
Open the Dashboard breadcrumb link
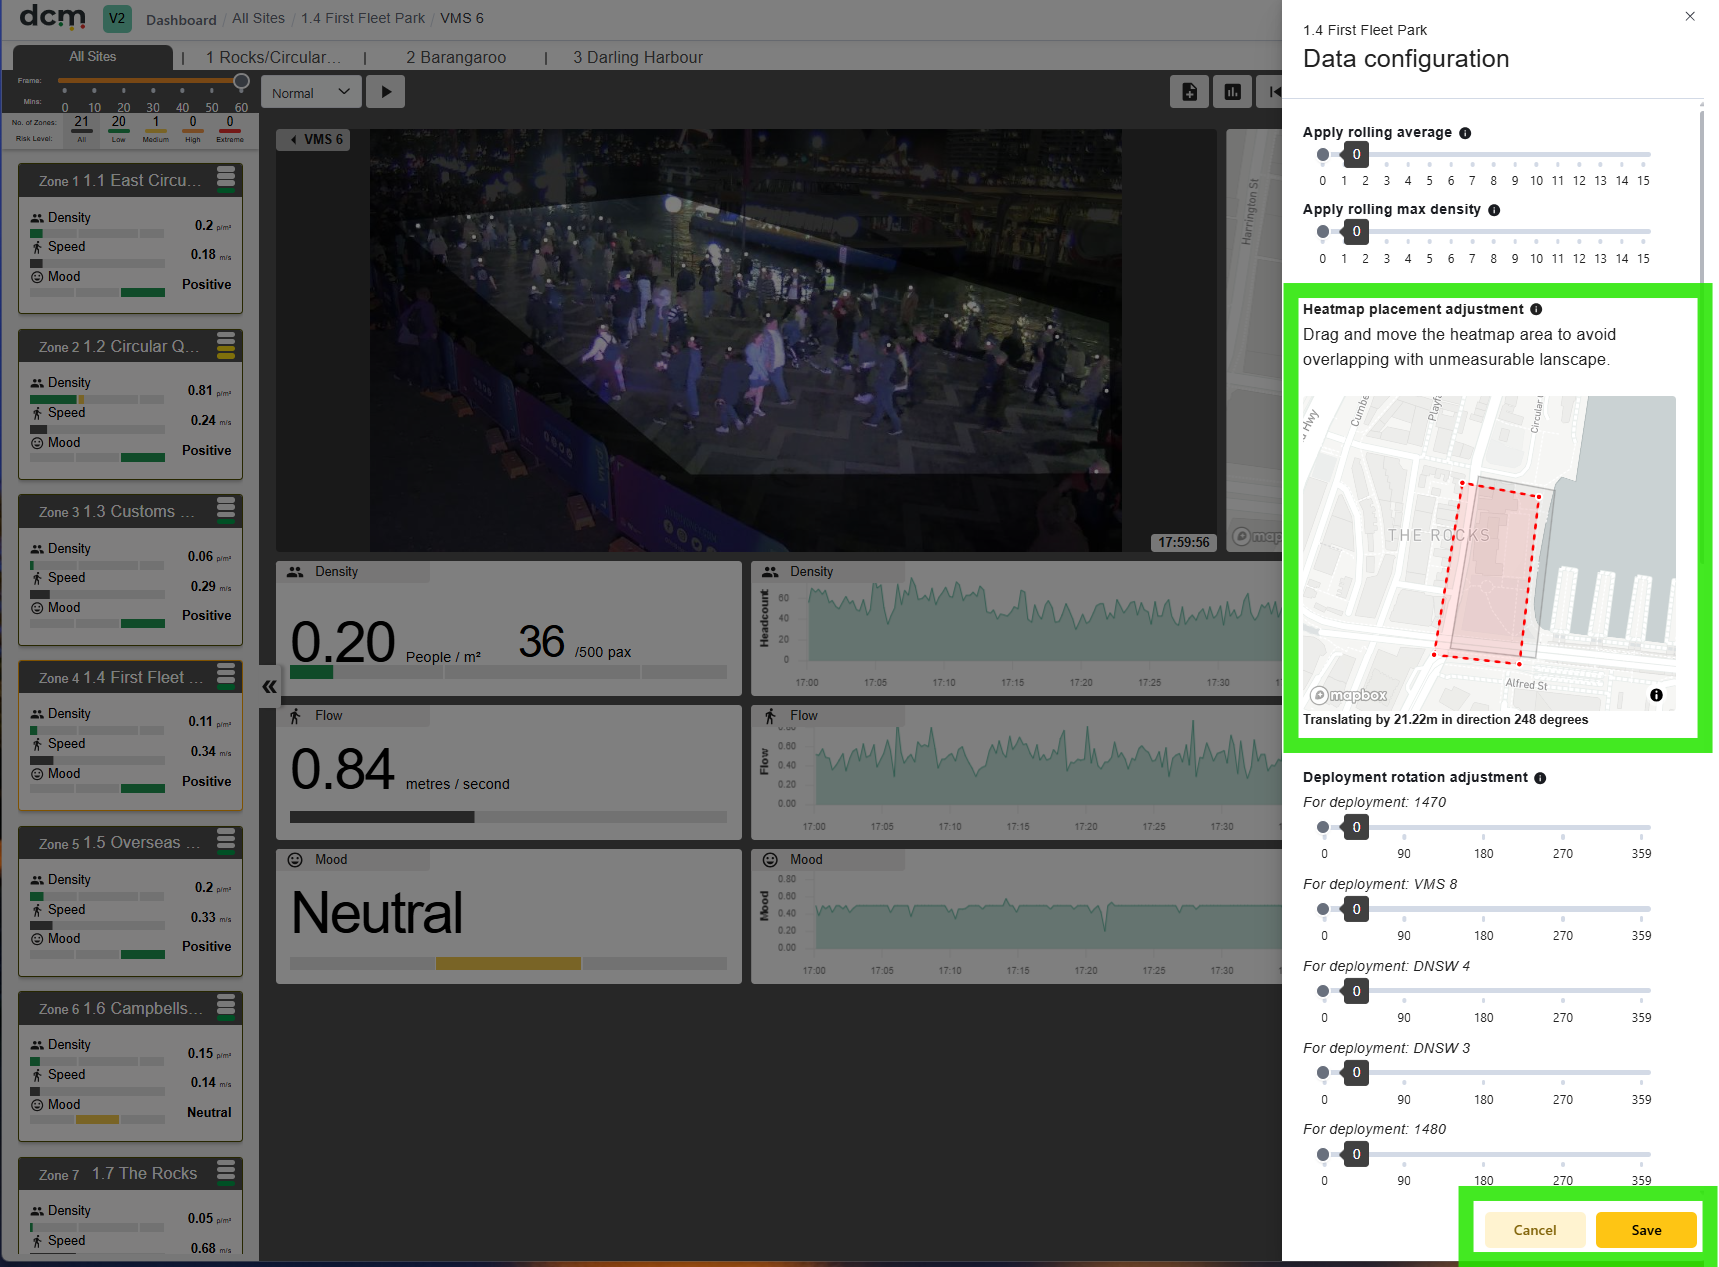tap(181, 20)
